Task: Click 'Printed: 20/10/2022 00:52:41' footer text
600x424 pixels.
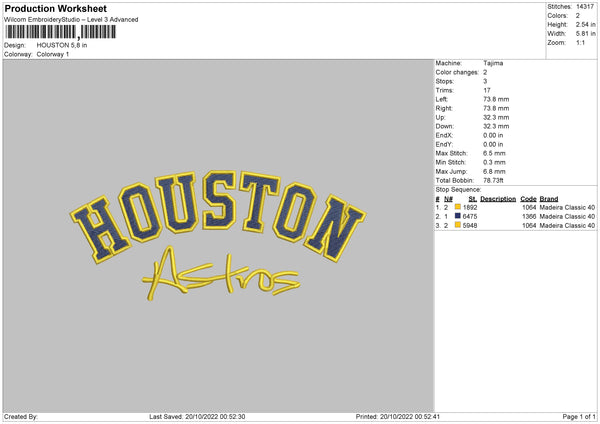Action: click(398, 417)
